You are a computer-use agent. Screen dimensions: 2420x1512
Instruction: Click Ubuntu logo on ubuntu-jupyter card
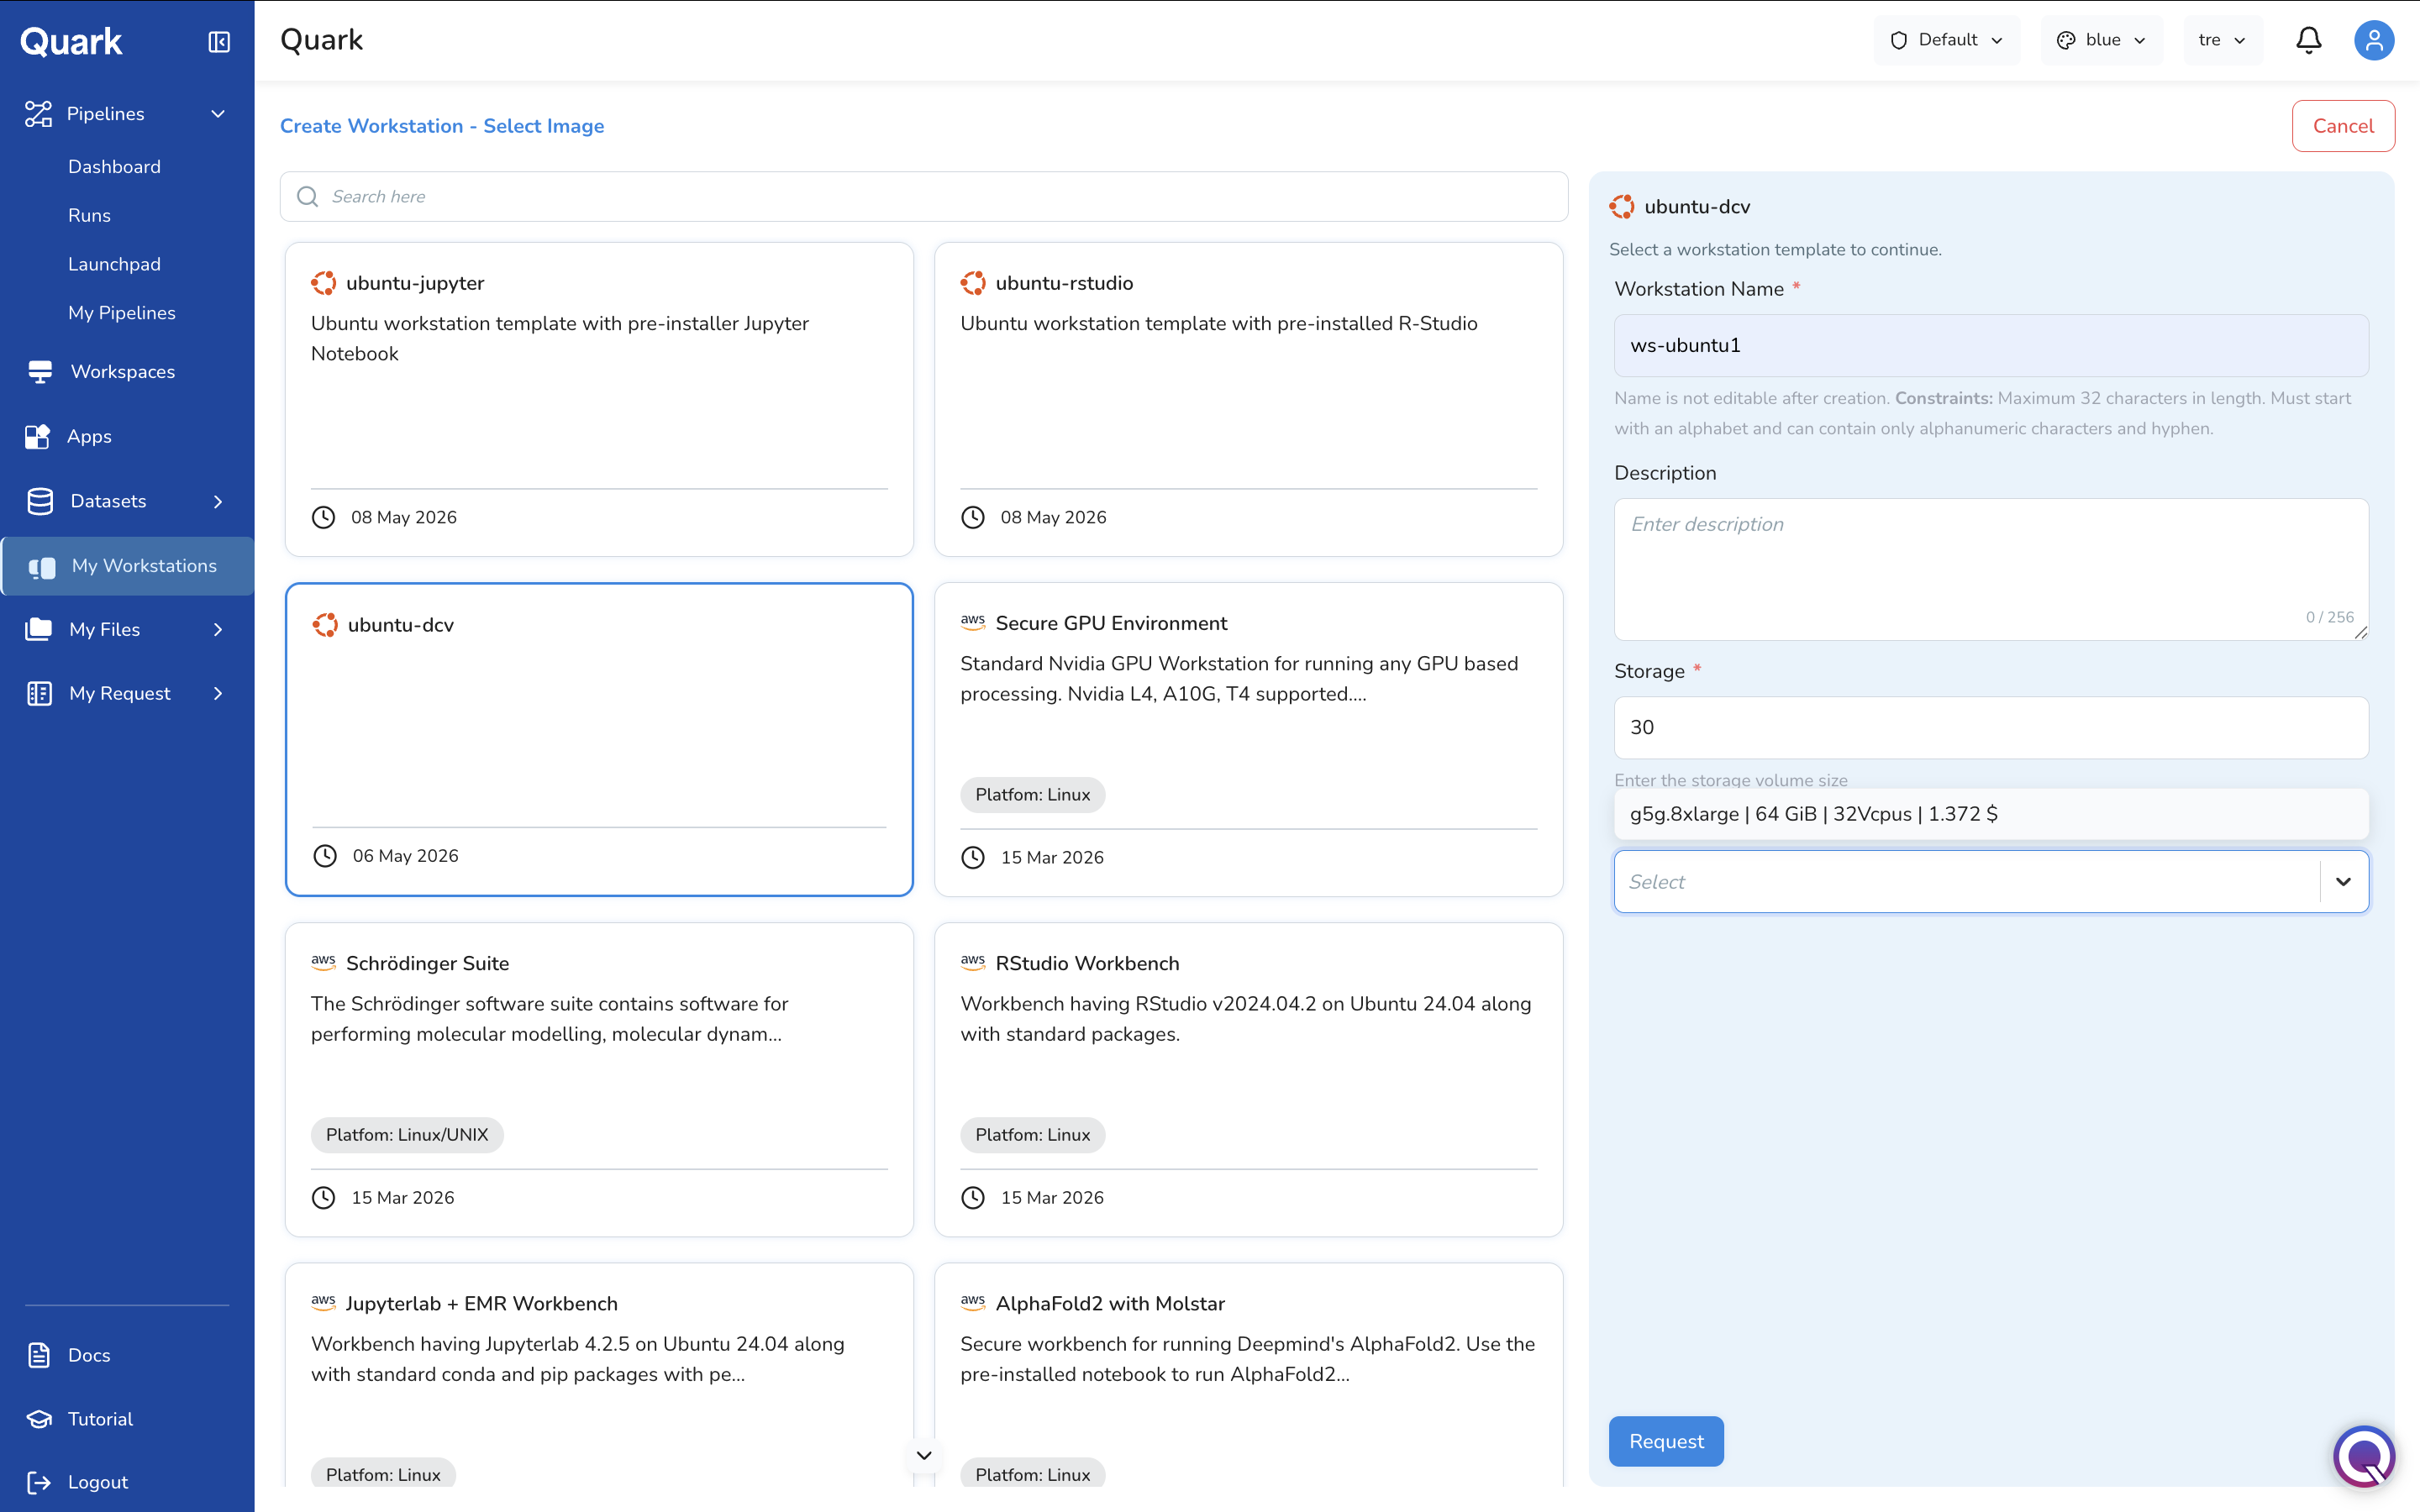point(323,283)
